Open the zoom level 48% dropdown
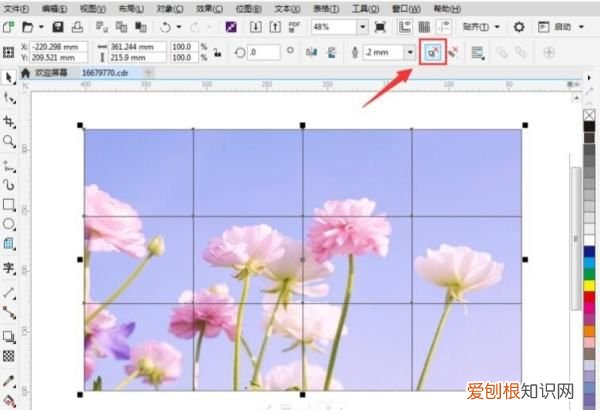The height and width of the screenshot is (410, 600). [x=362, y=27]
